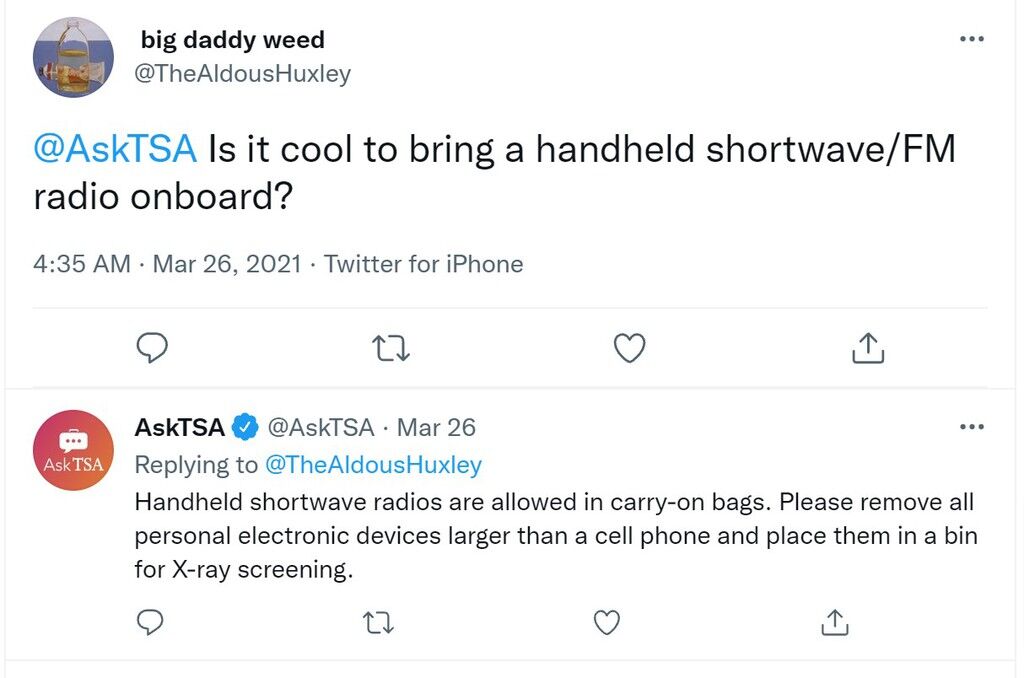1024x678 pixels.
Task: Open the Twitter for iPhone source label
Action: pyautogui.click(x=423, y=264)
